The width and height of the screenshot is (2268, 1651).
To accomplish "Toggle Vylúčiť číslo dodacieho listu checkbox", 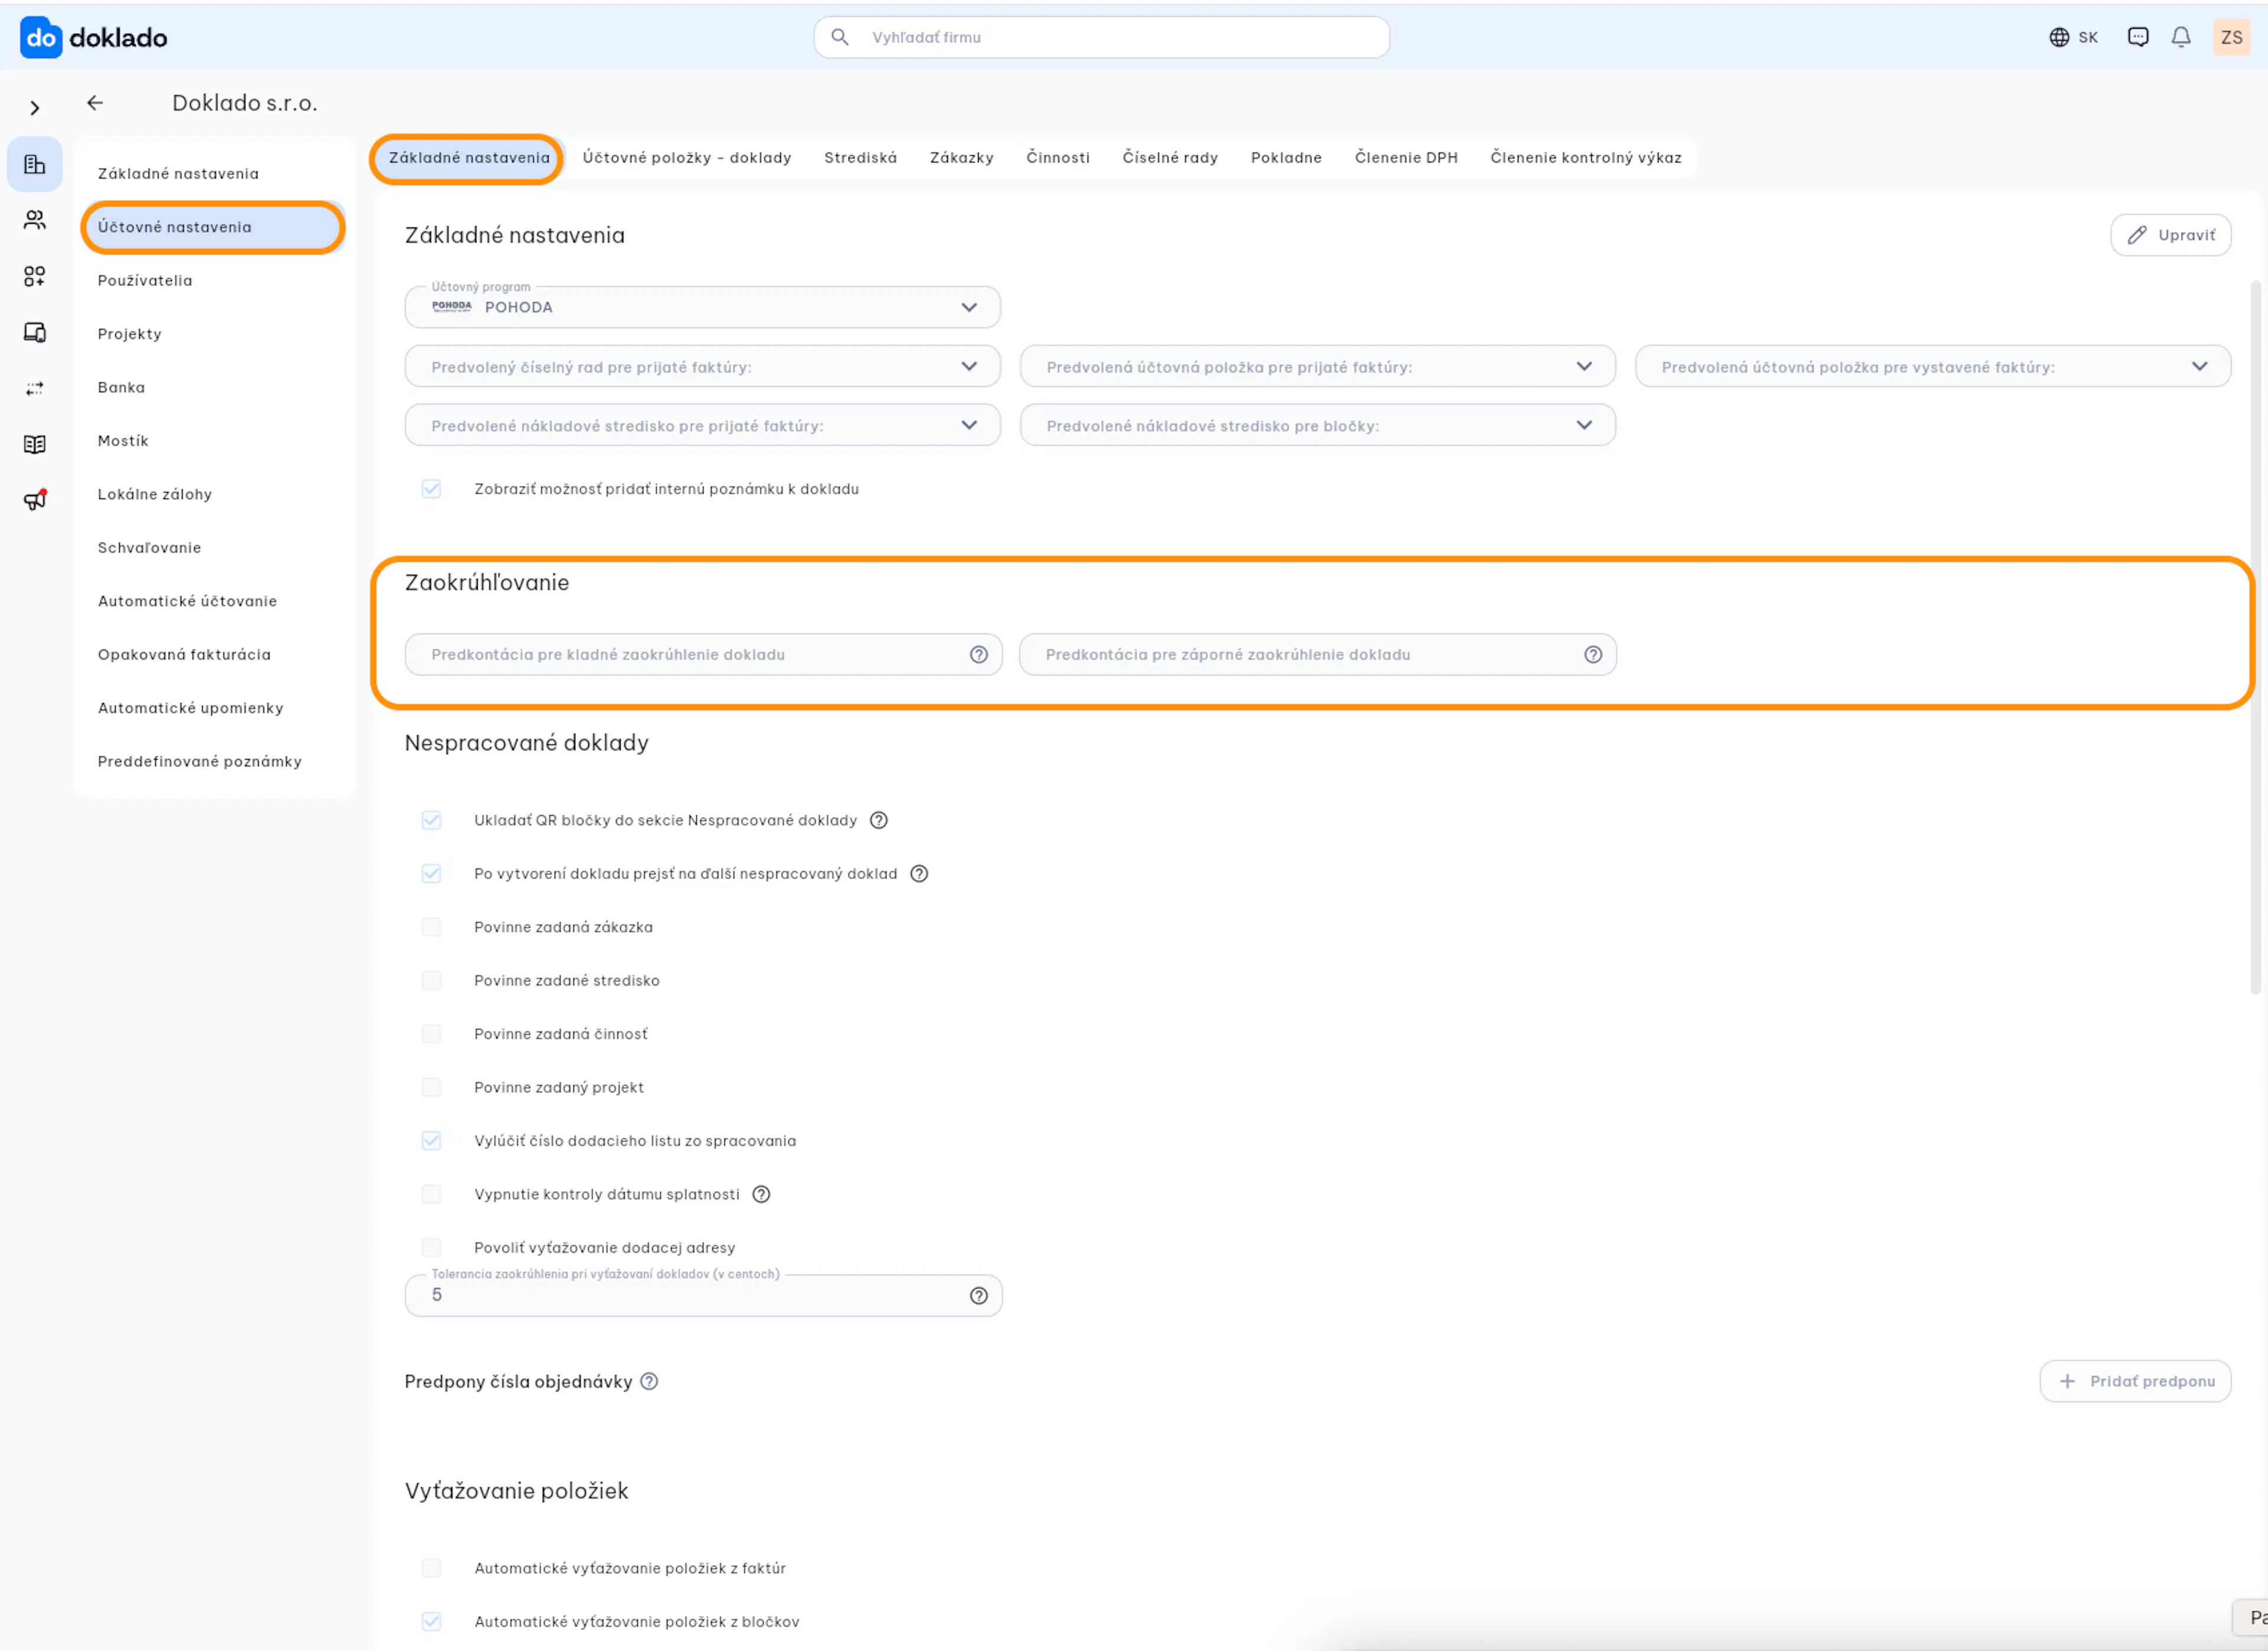I will click(431, 1141).
